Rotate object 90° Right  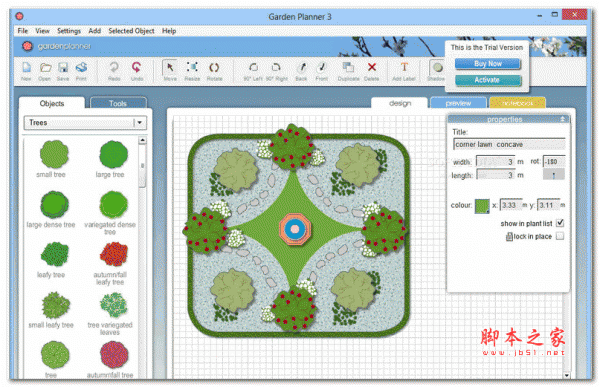coord(276,68)
